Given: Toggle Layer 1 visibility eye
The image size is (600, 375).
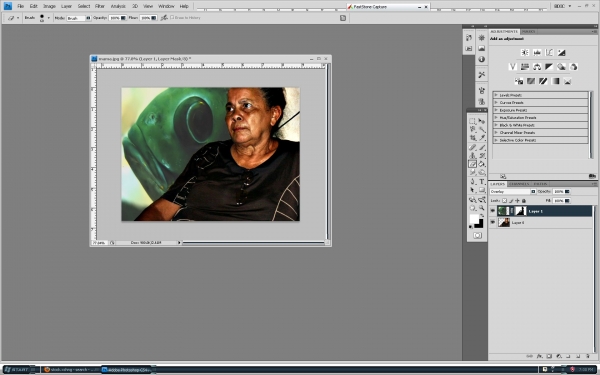Looking at the screenshot, I should pos(493,211).
